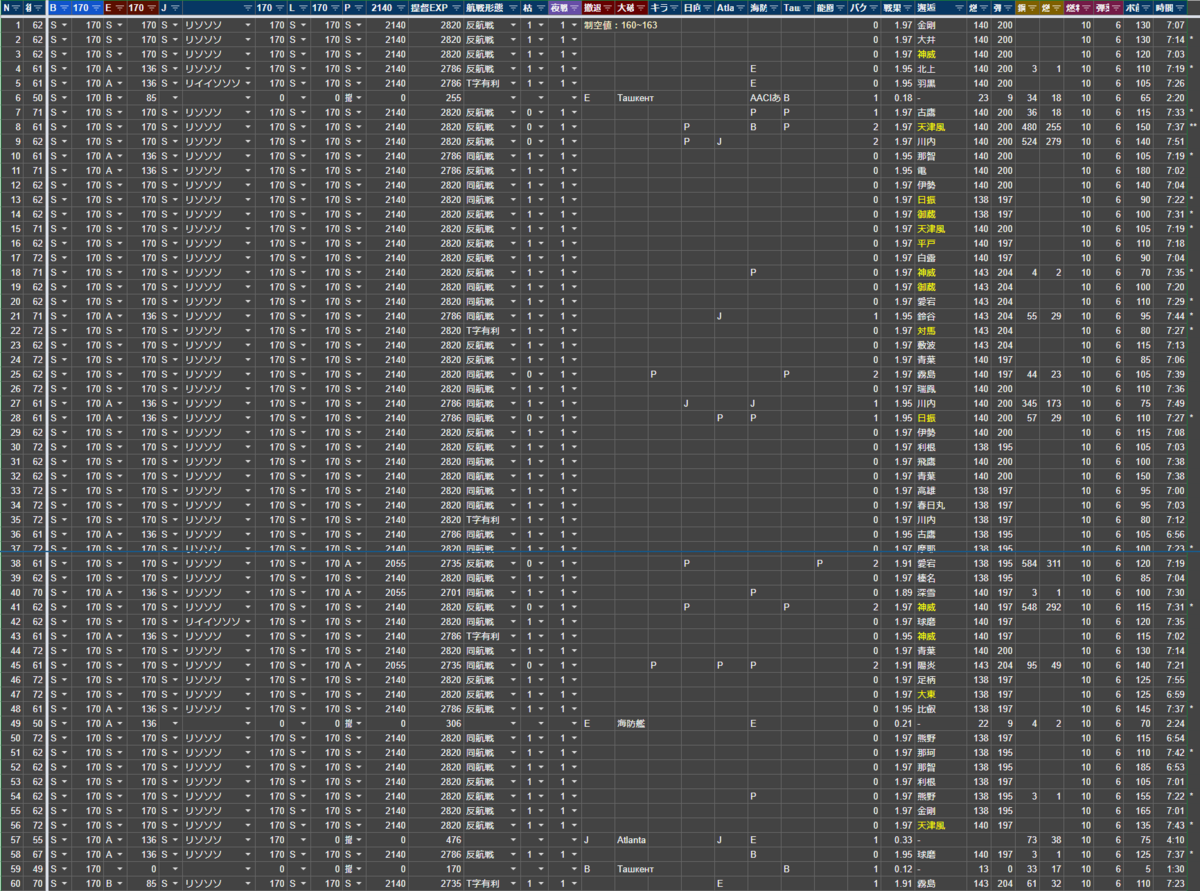Open the filter icon on the 枯 header
This screenshot has width=1200, height=891.
541,7
